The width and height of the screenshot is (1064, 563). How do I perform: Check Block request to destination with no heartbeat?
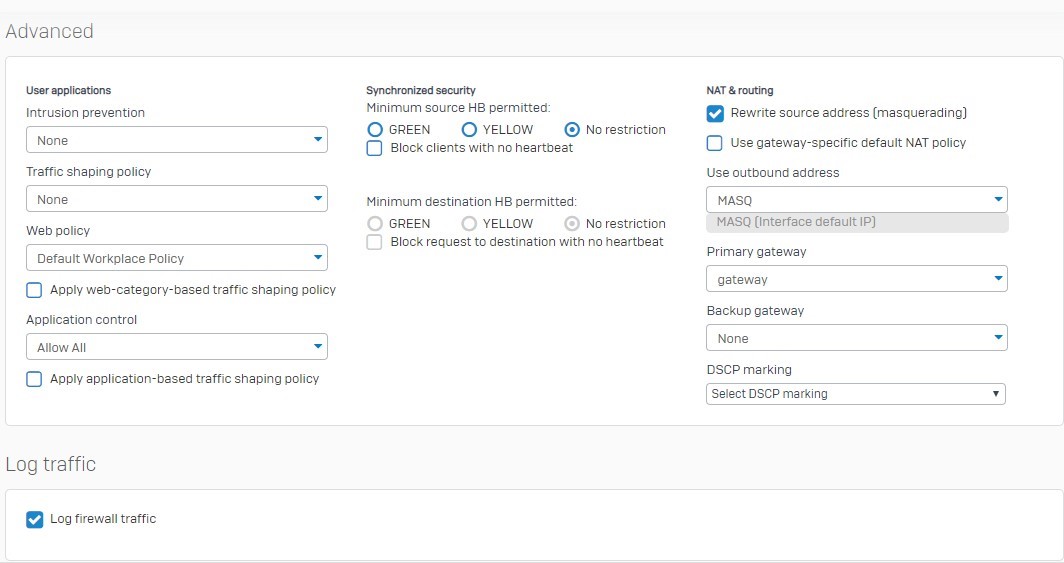point(375,242)
